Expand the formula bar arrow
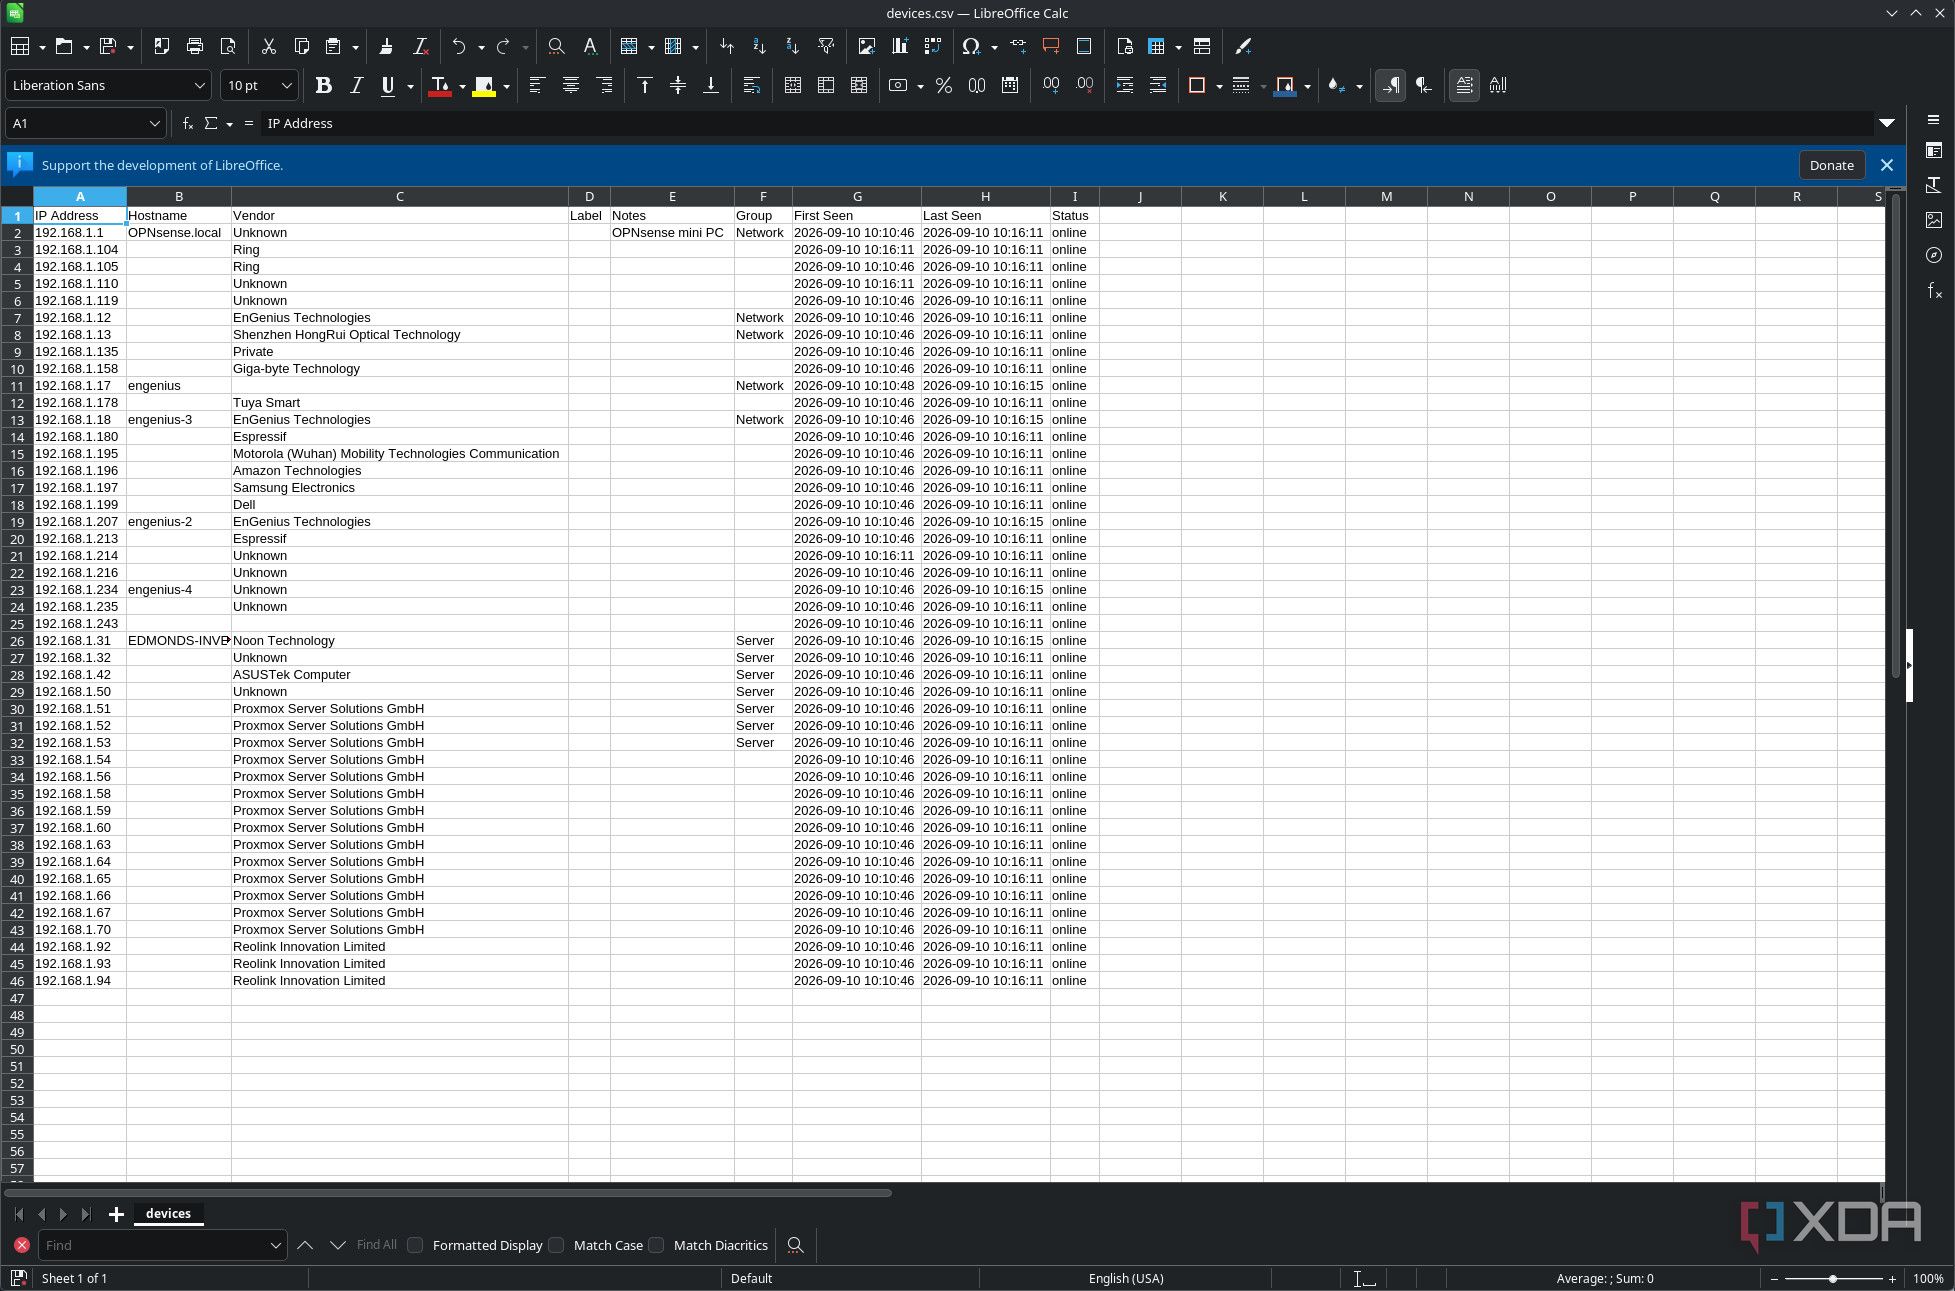The width and height of the screenshot is (1955, 1291). tap(1887, 123)
